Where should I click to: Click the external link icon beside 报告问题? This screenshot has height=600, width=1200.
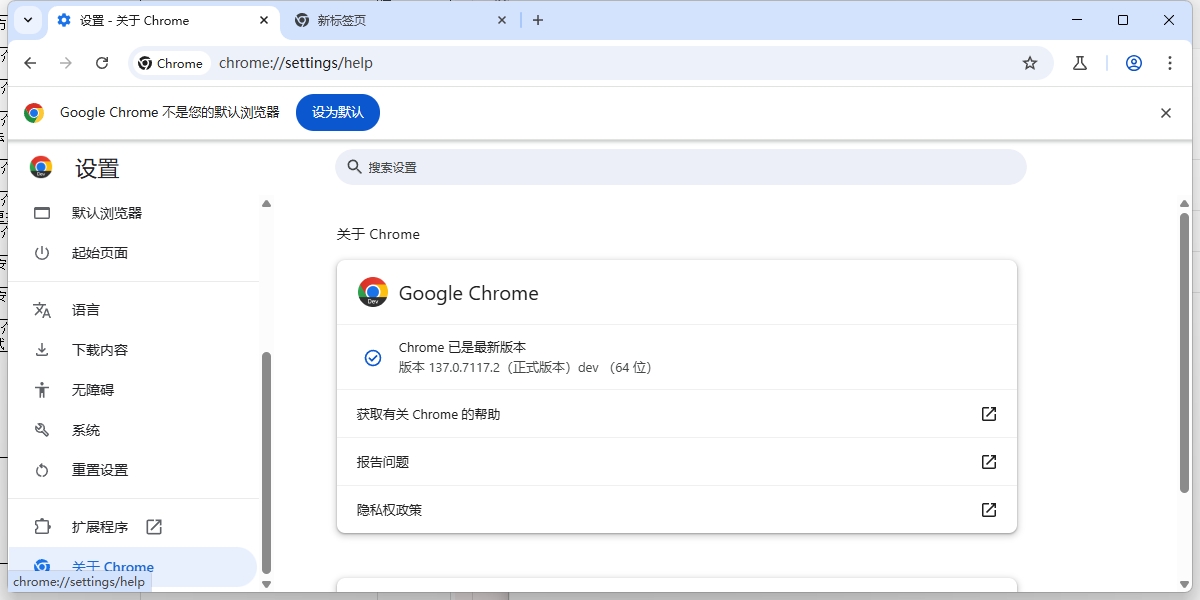tap(988, 461)
